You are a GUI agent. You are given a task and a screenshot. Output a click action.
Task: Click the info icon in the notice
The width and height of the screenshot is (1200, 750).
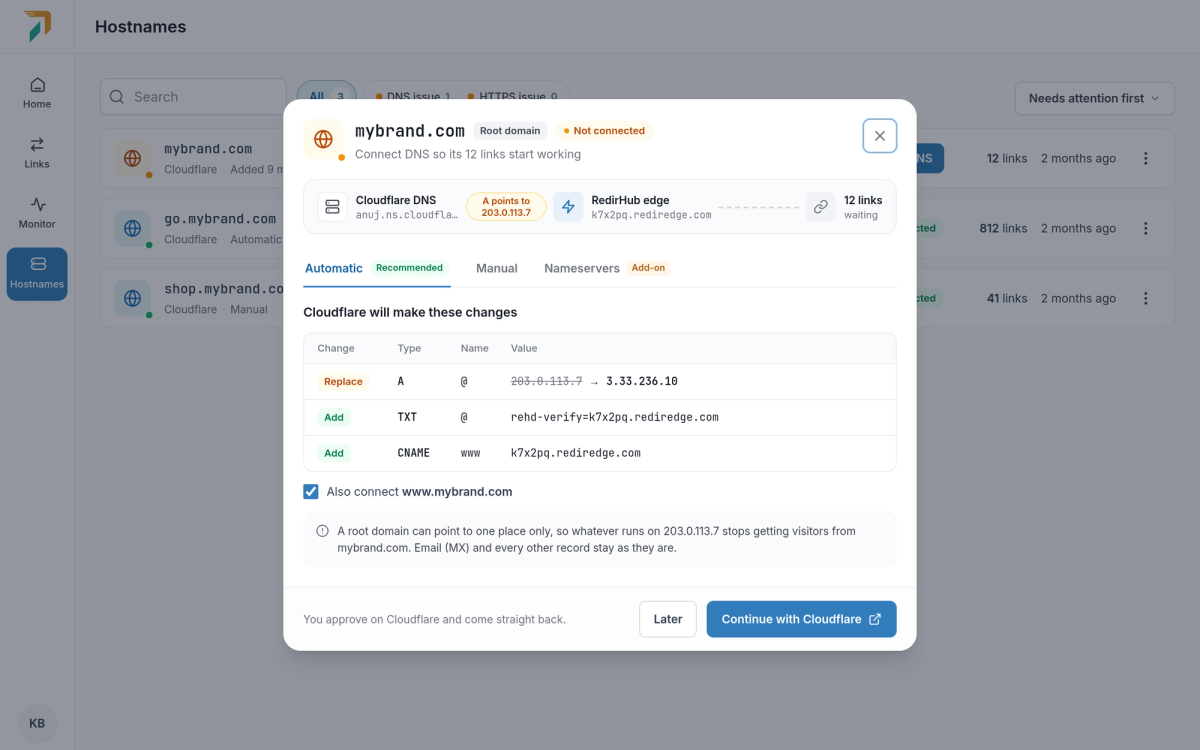tap(322, 531)
